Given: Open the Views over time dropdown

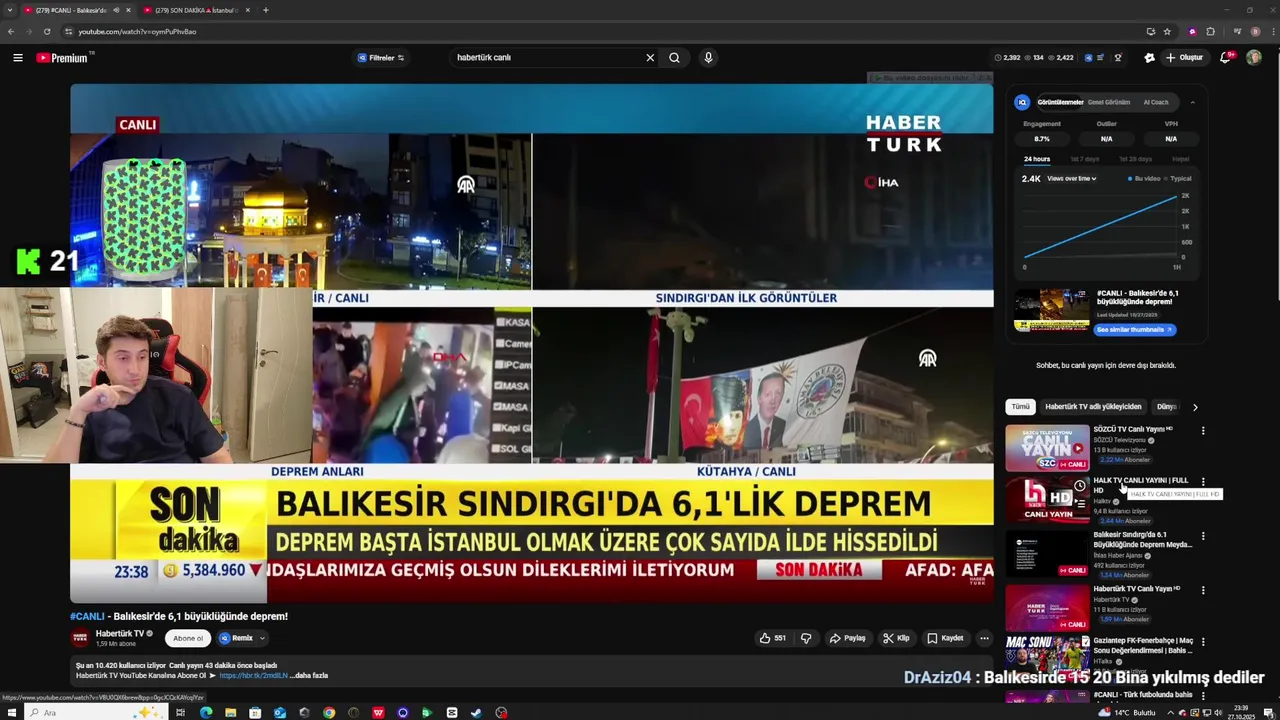Looking at the screenshot, I should [1072, 179].
